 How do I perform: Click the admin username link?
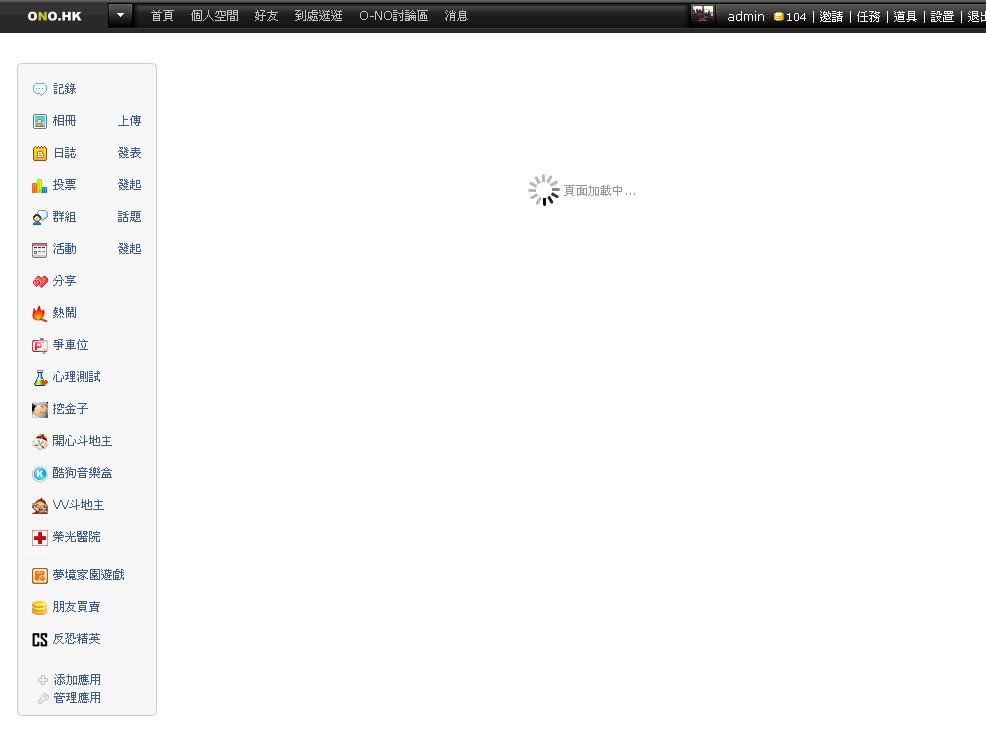pyautogui.click(x=746, y=17)
